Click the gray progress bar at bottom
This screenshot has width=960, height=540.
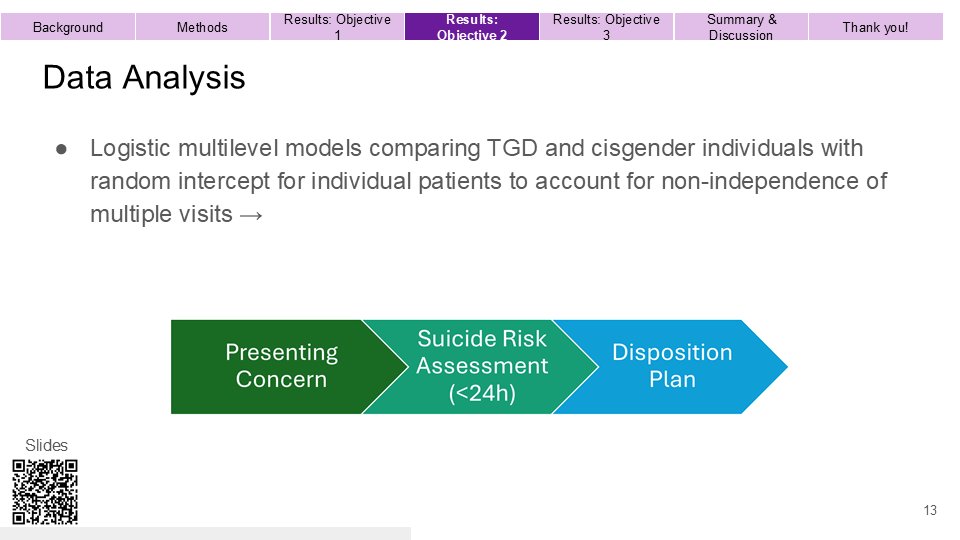coord(206,533)
